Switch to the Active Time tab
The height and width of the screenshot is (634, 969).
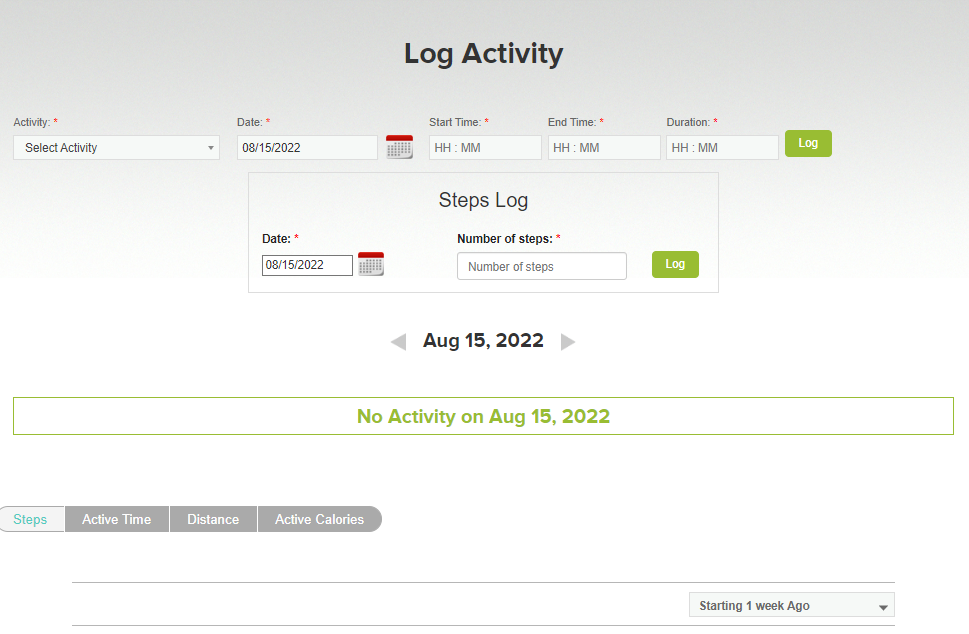pyautogui.click(x=117, y=519)
